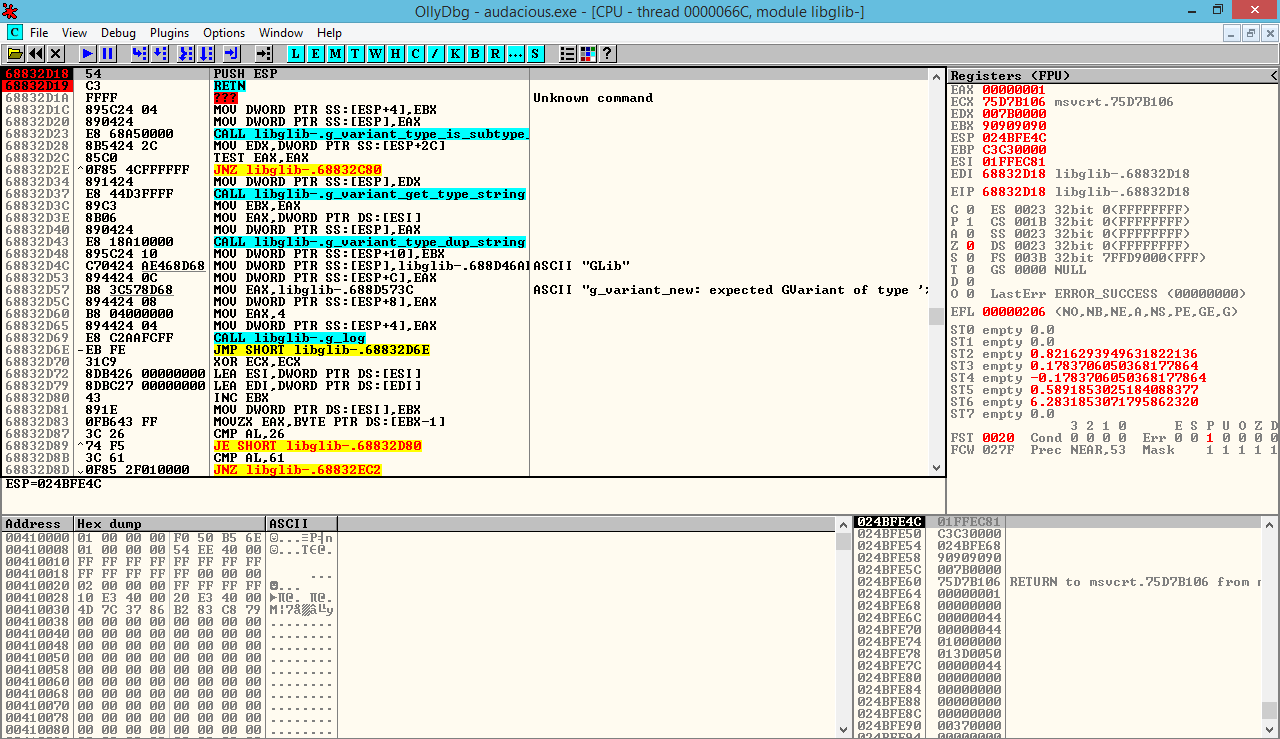
Task: Click the Step over icon
Action: pyautogui.click(x=160, y=53)
